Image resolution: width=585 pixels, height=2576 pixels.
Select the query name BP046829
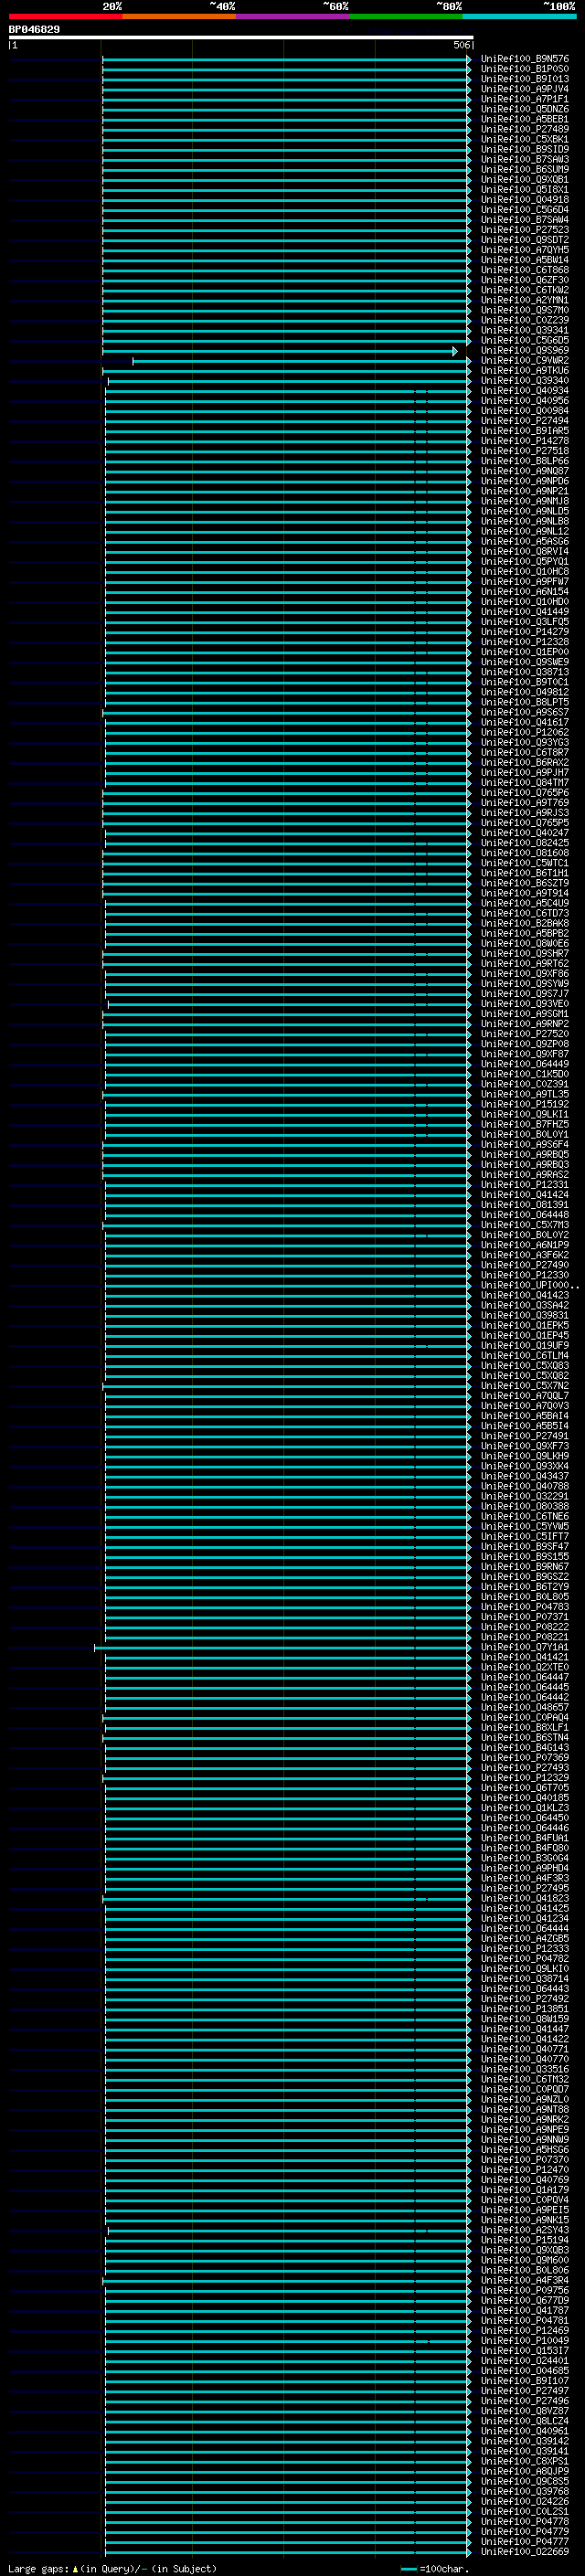[x=34, y=30]
